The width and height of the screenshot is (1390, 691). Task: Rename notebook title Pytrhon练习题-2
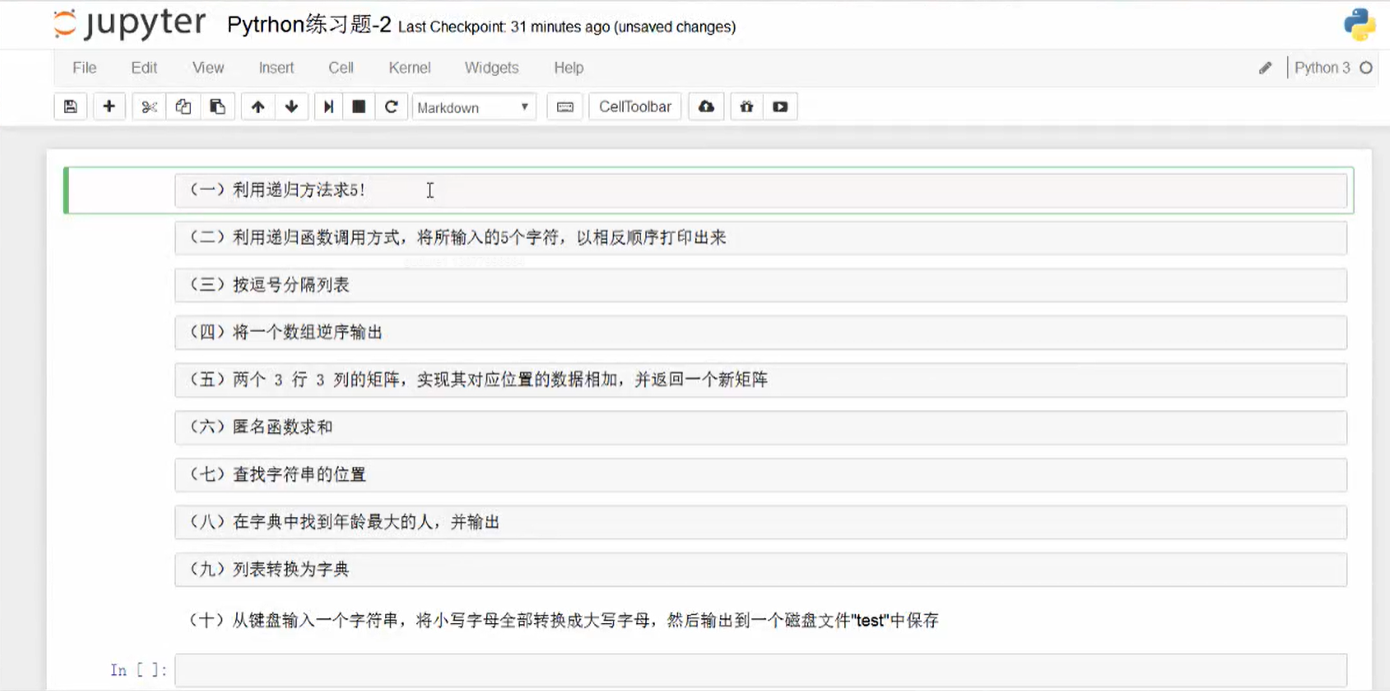tap(309, 25)
